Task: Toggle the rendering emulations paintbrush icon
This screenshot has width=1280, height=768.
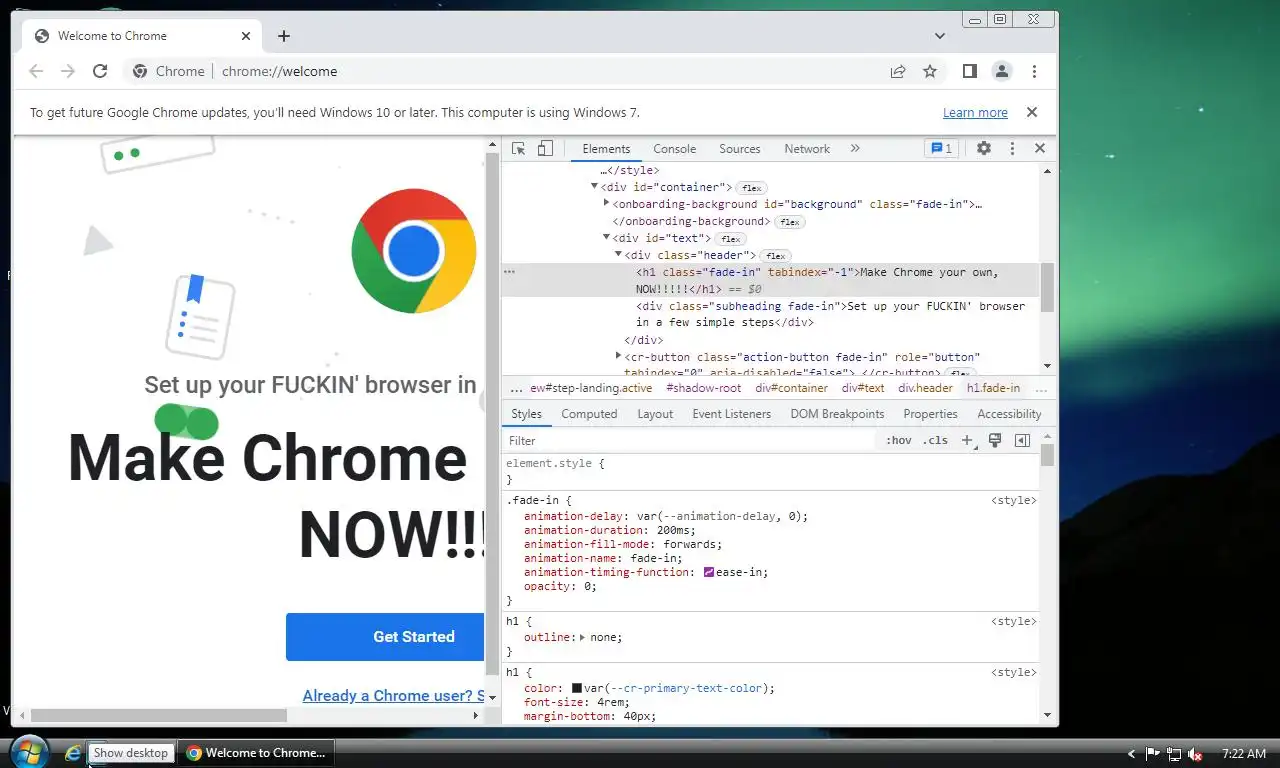Action: (x=995, y=440)
